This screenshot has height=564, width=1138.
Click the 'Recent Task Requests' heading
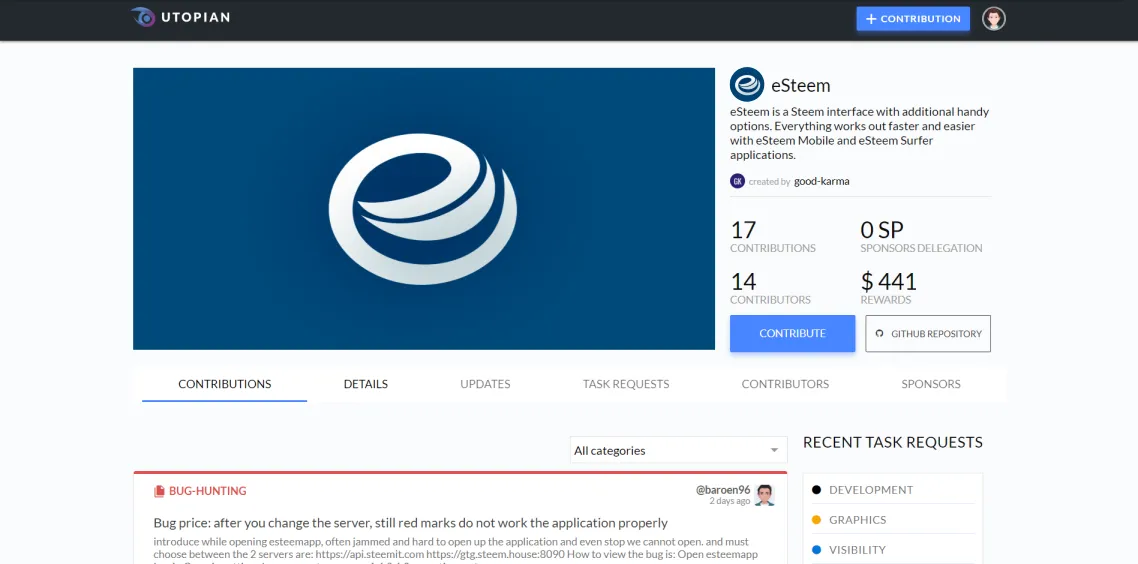click(x=893, y=442)
